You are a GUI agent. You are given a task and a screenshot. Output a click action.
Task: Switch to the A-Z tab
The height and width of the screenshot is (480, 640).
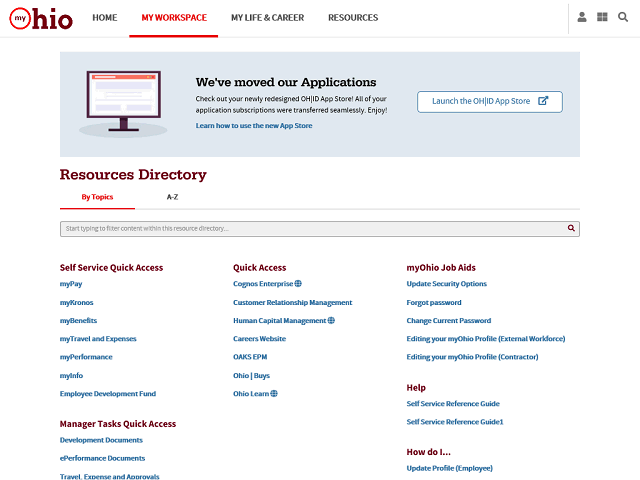tap(172, 198)
